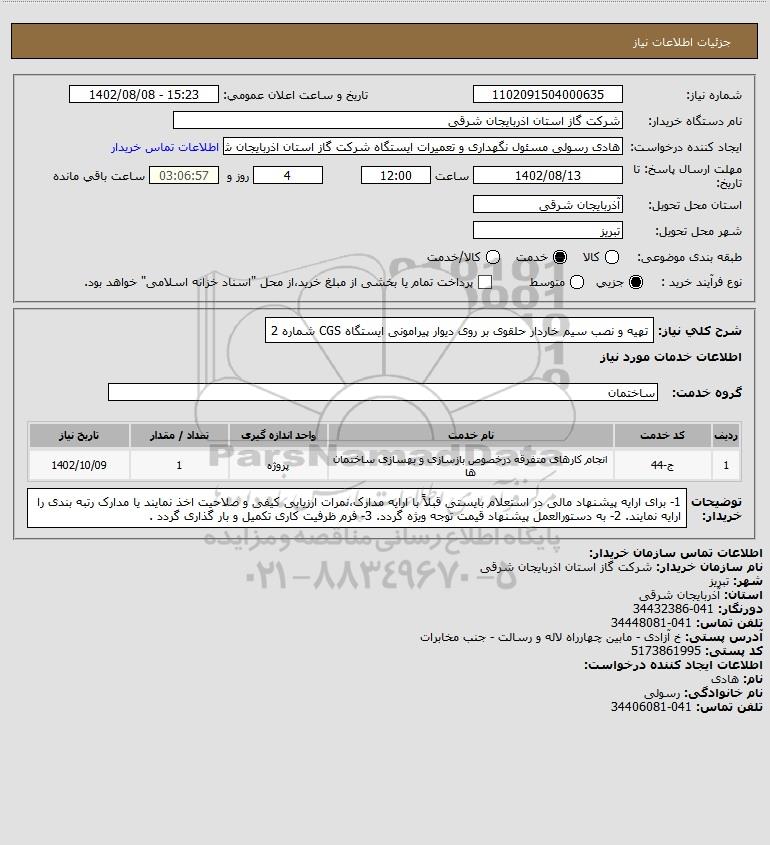770x845 pixels.
Task: Click the delivery city field تبریز
Action: [x=547, y=230]
